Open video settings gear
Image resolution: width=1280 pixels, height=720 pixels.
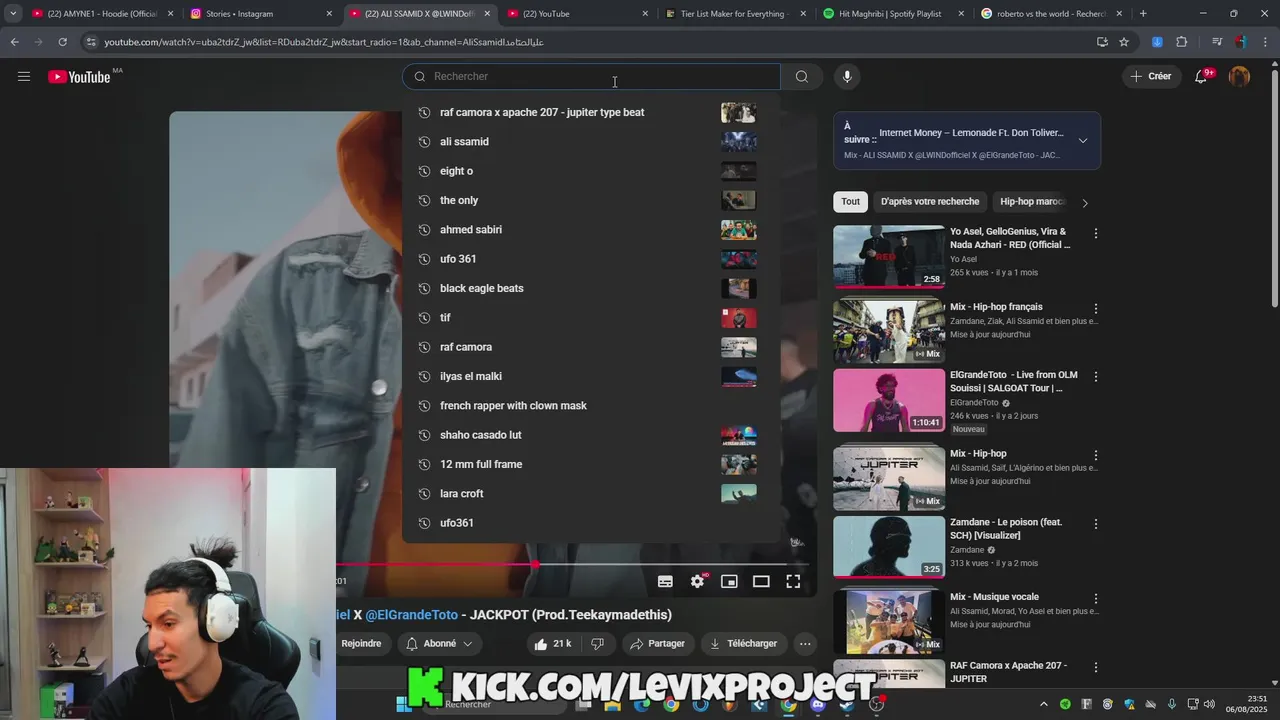[x=698, y=581]
